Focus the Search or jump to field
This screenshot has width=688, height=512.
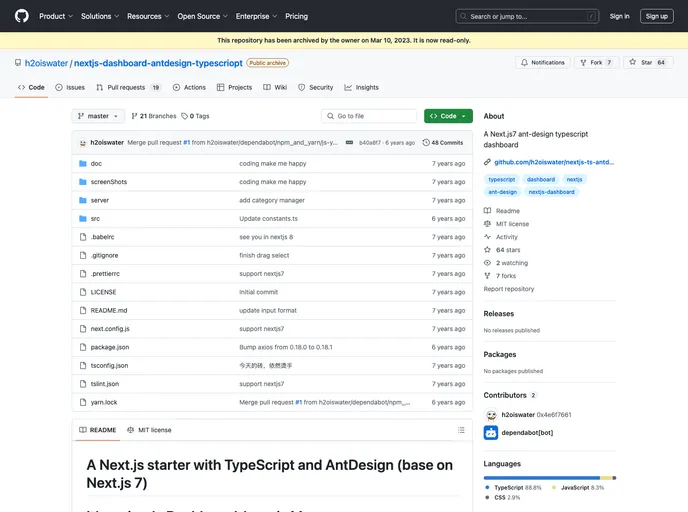click(x=527, y=16)
